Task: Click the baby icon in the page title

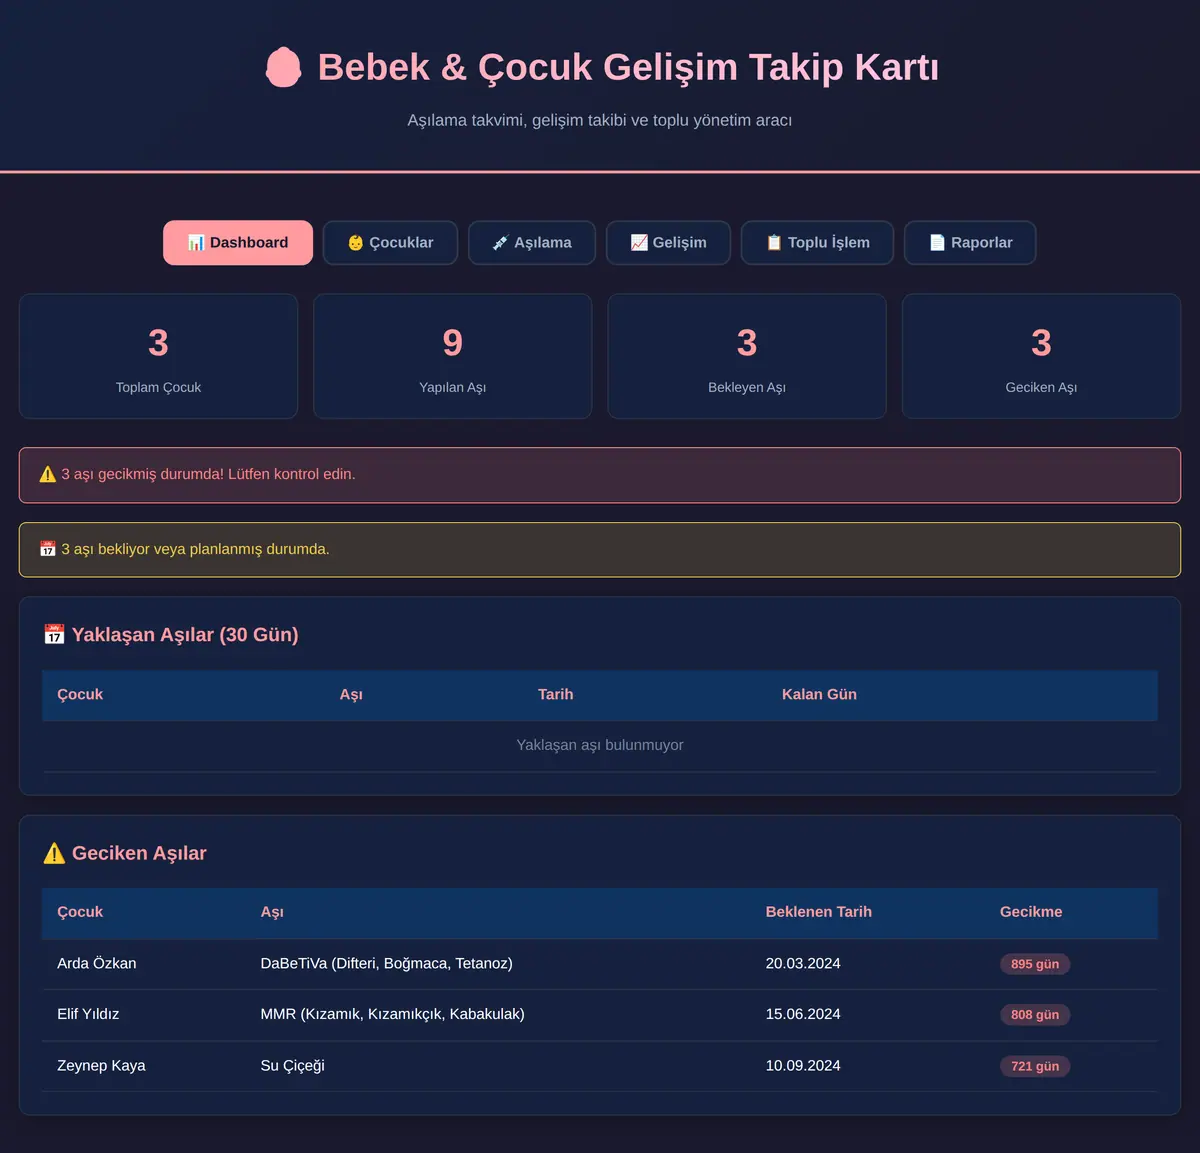Action: pyautogui.click(x=283, y=68)
